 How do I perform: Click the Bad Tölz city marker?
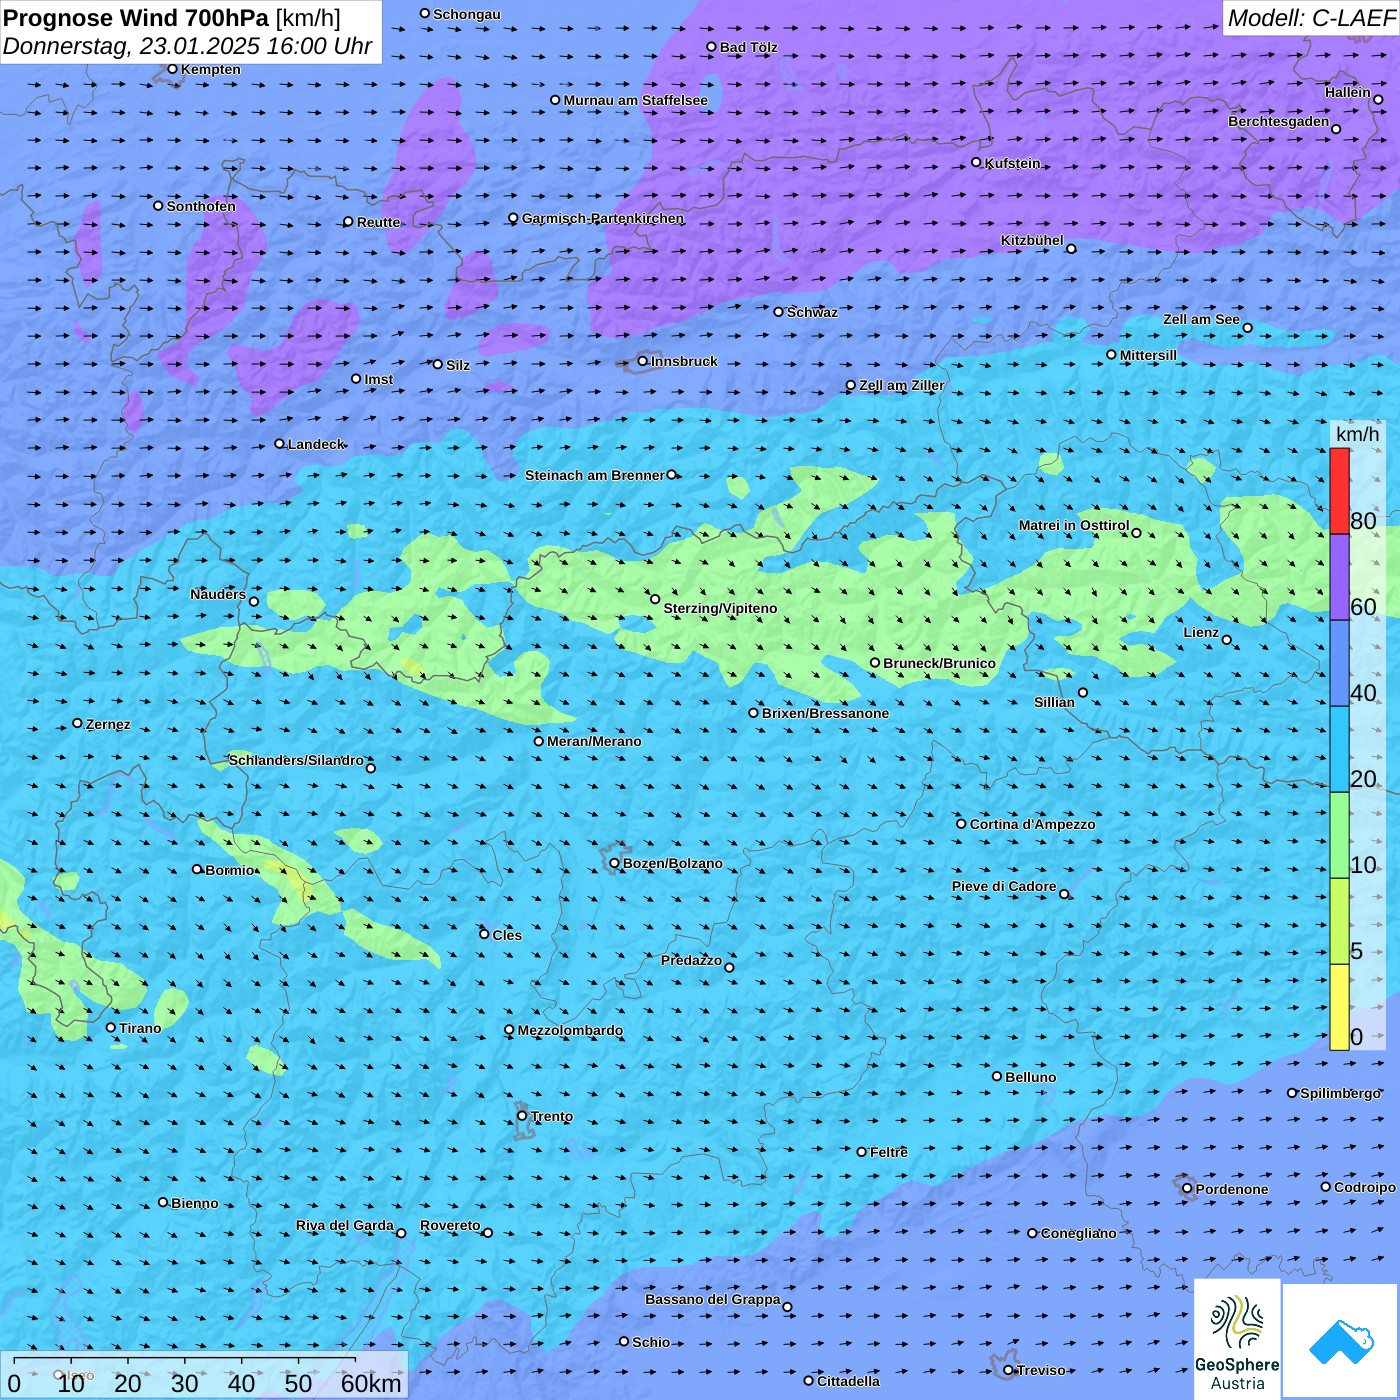click(x=711, y=47)
